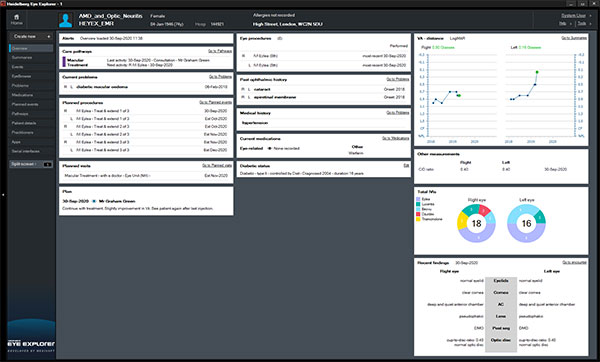Image resolution: width=600 pixels, height=362 pixels.
Task: Switch to the Summaries sidebar item
Action: 22,57
